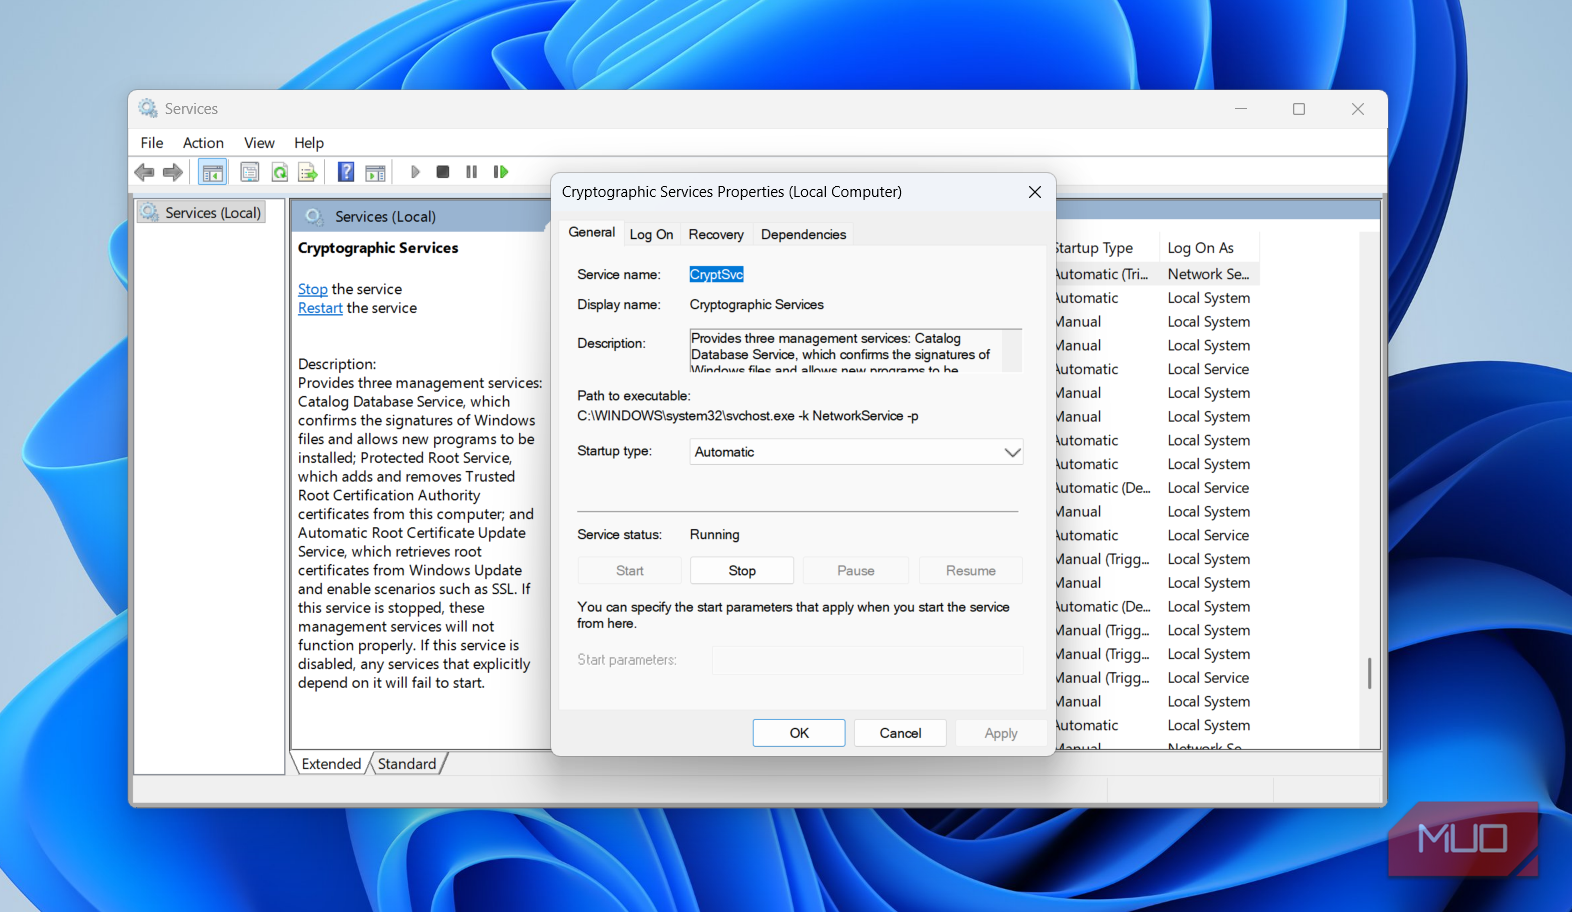Open the blue Help toolbar icon
The height and width of the screenshot is (912, 1572).
click(346, 172)
